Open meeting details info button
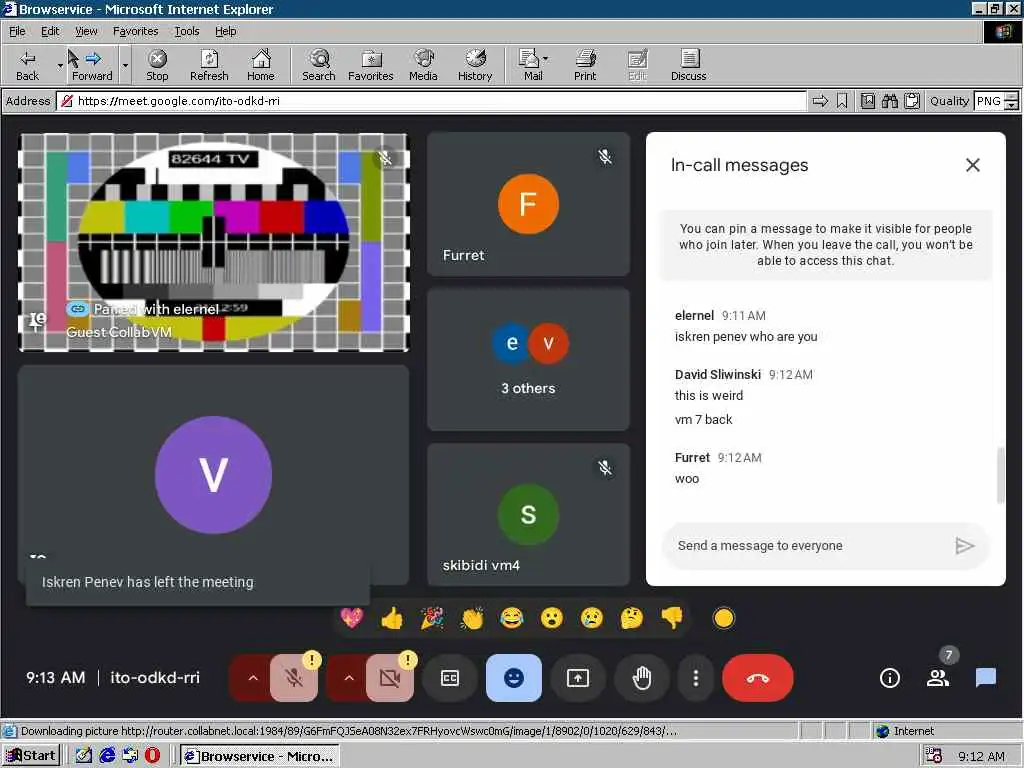The image size is (1024, 768). coord(889,678)
